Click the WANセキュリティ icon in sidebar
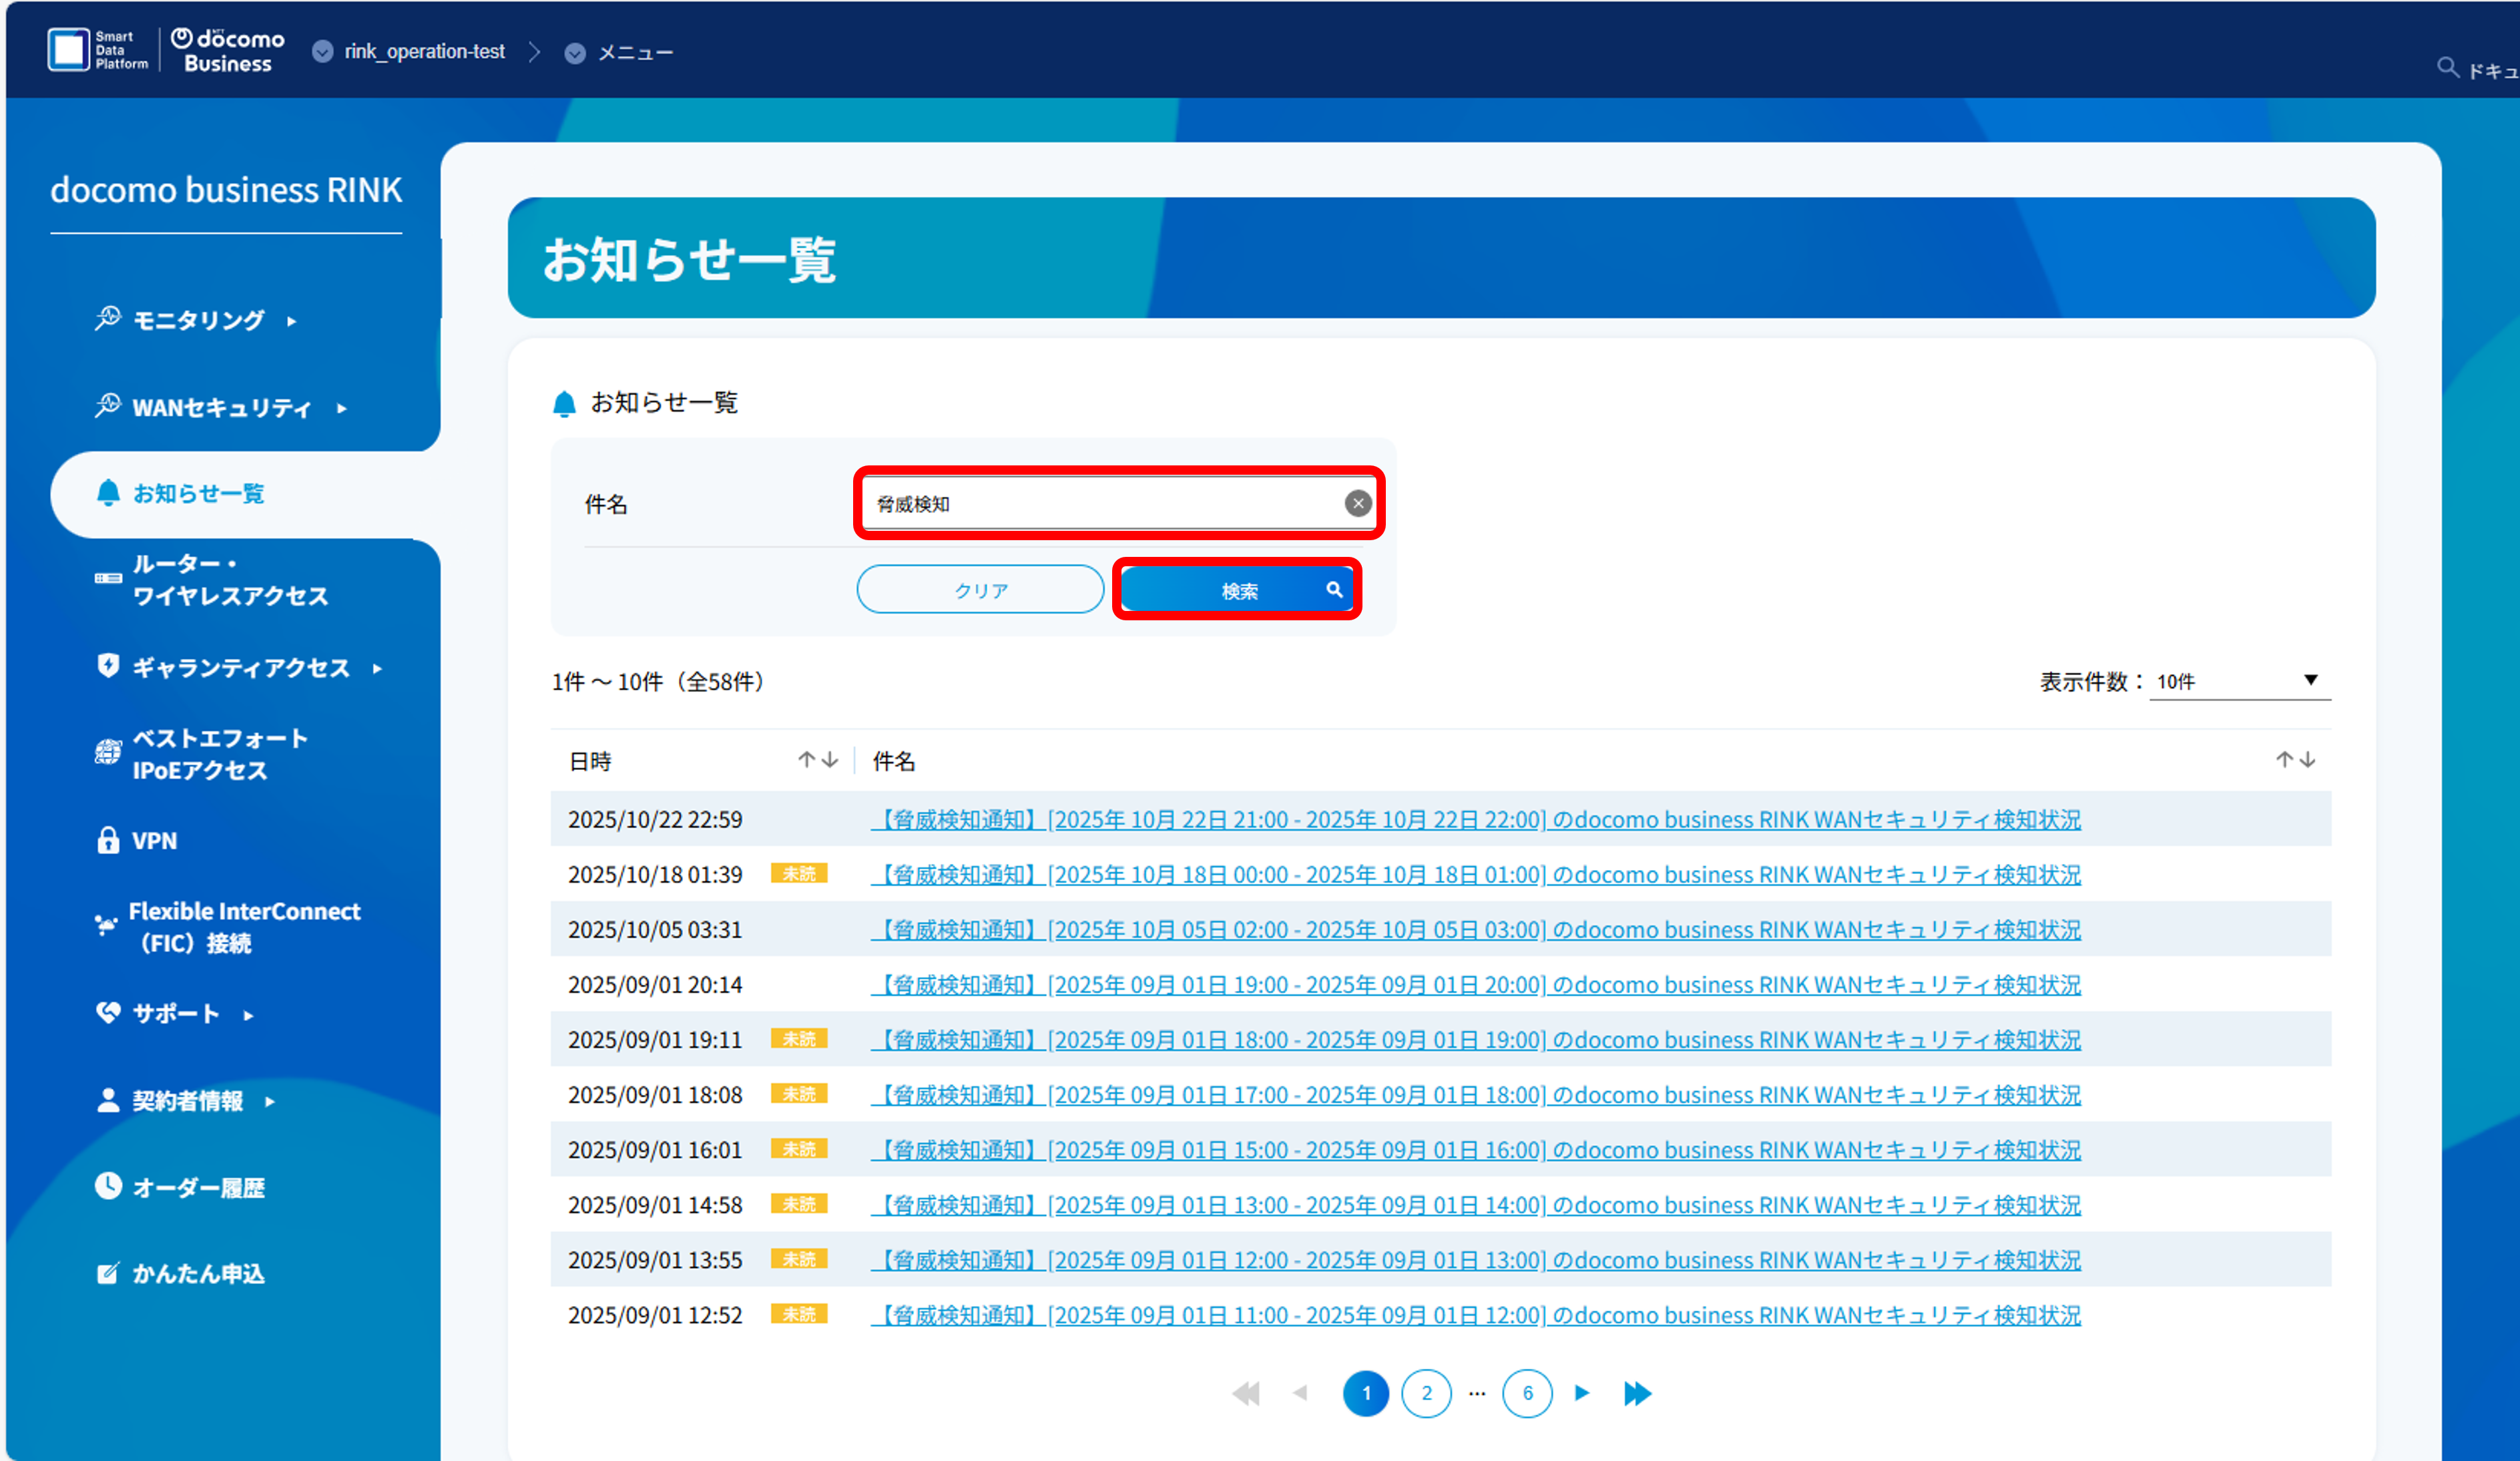Screen dimensions: 2520x1461 [x=108, y=407]
